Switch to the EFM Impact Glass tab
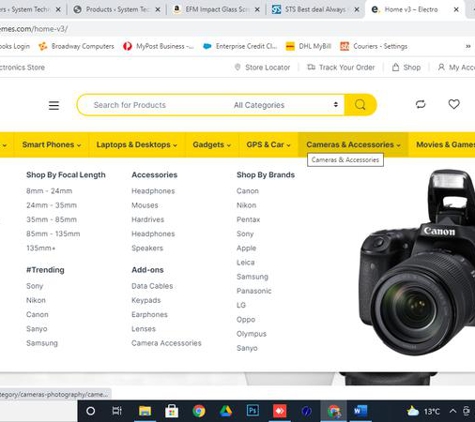 pyautogui.click(x=217, y=10)
